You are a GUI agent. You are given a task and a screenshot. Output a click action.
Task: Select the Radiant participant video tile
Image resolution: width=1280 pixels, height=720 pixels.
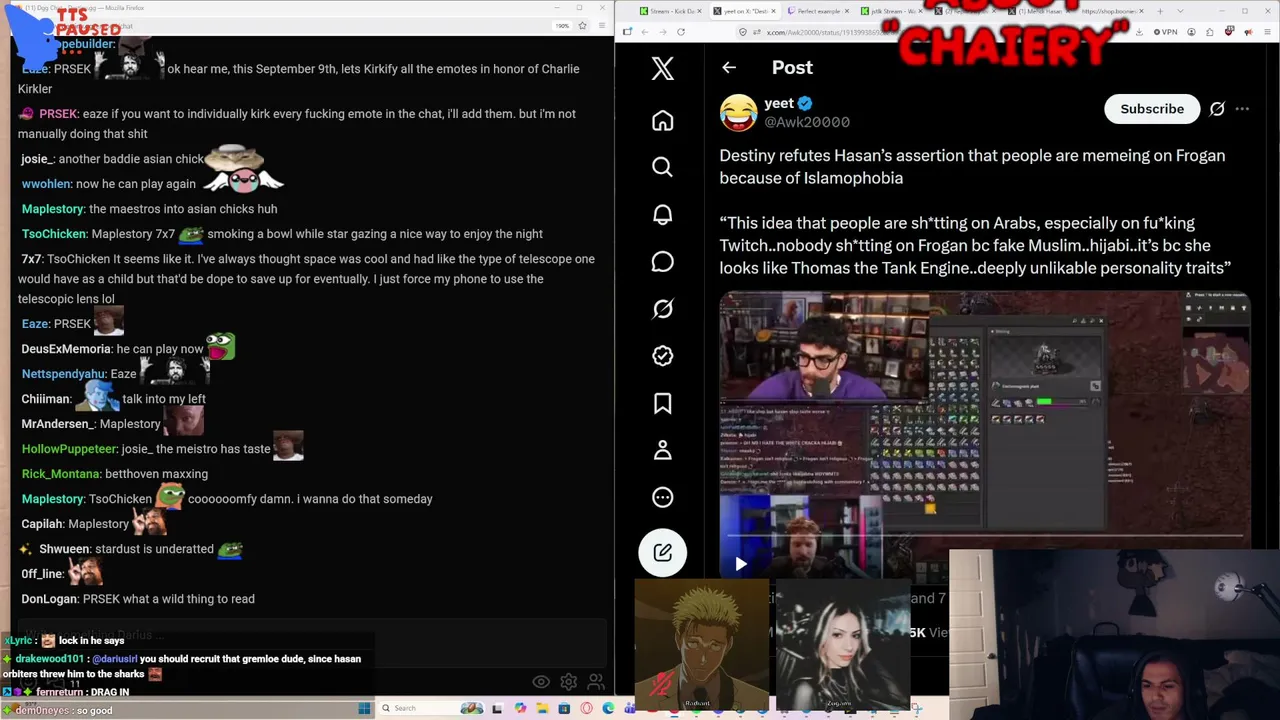(x=702, y=645)
